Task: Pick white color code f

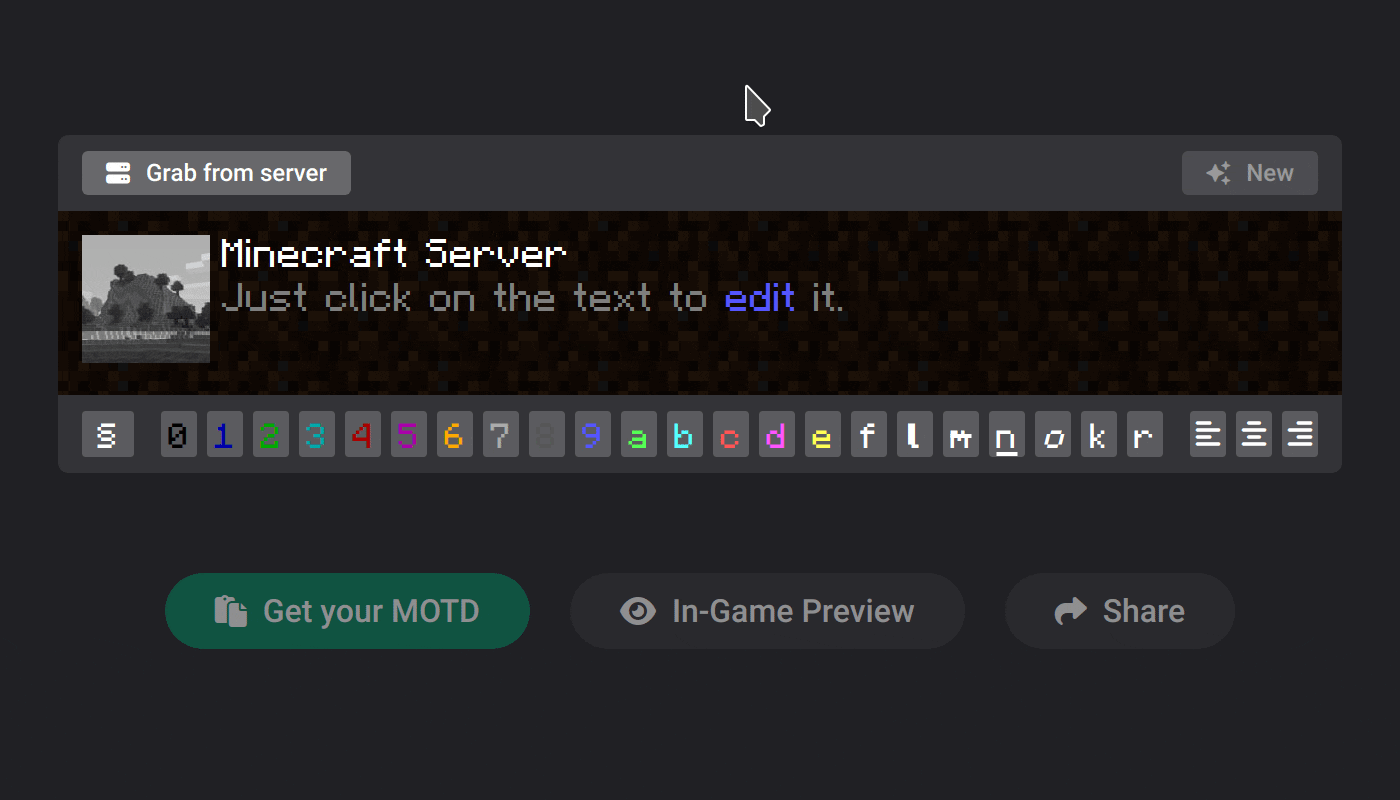Action: coord(869,435)
